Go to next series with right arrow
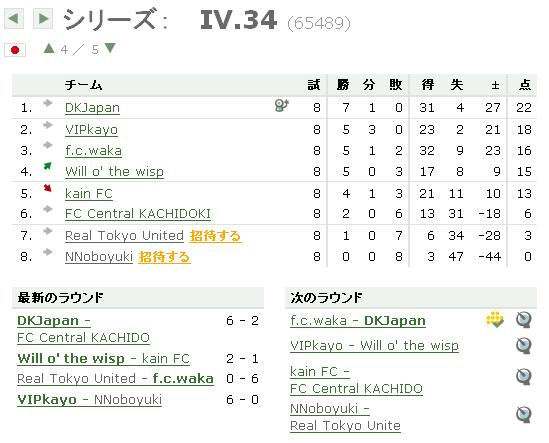Image resolution: width=549 pixels, height=443 pixels. (43, 18)
